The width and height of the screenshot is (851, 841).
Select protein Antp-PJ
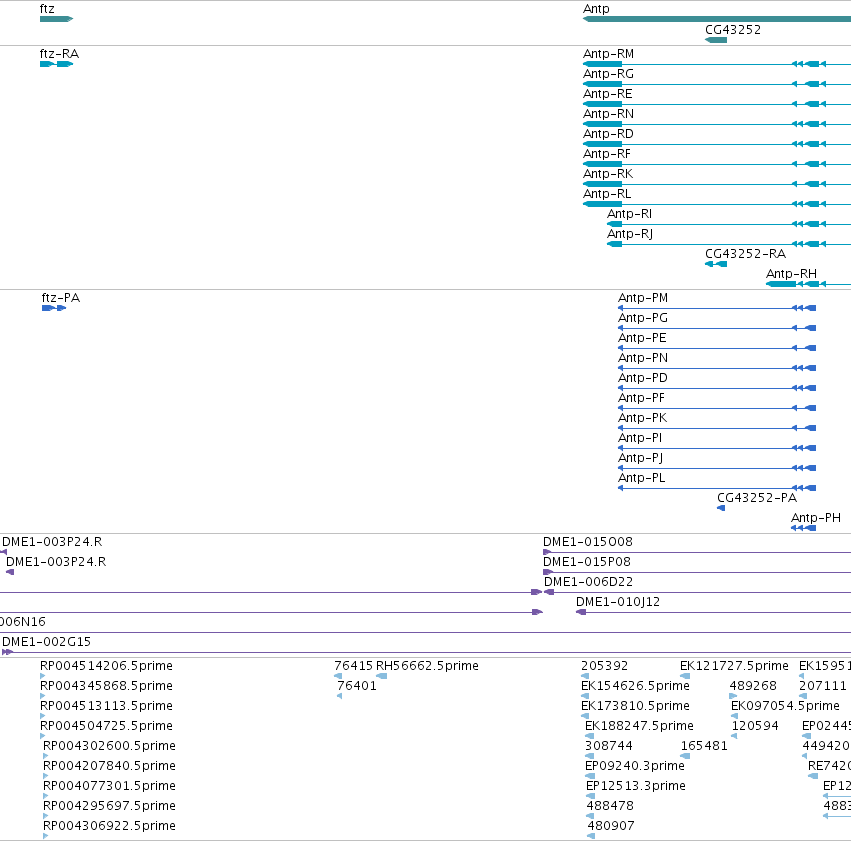pos(641,458)
